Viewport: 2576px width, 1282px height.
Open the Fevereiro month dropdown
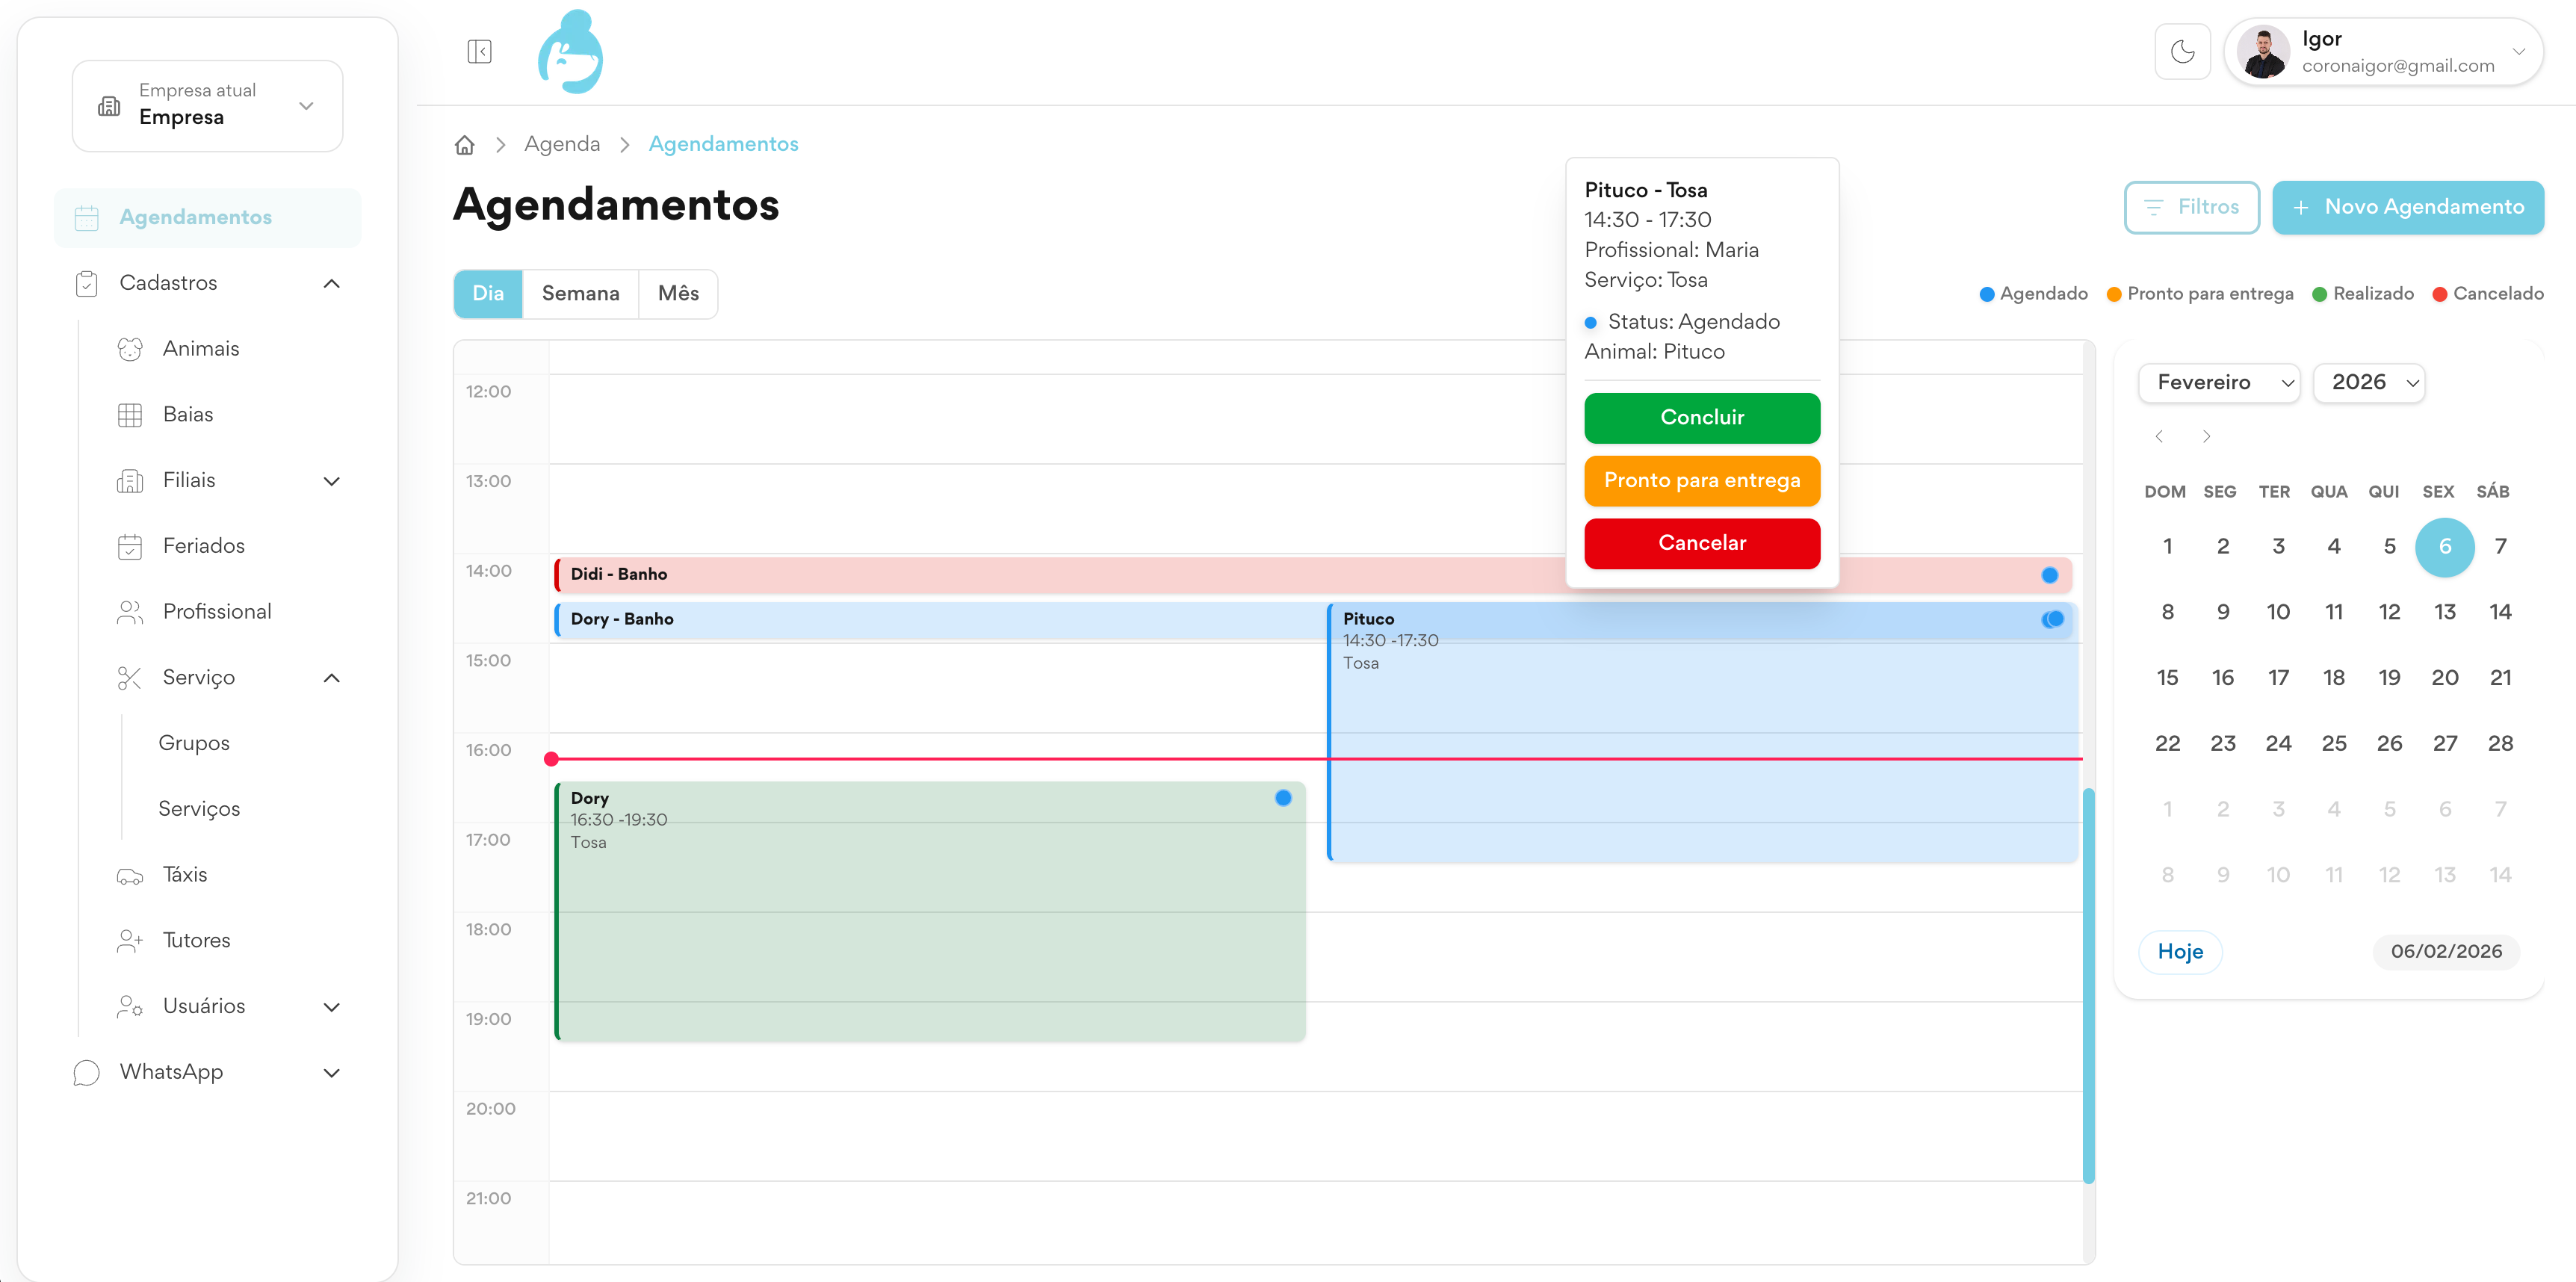point(2218,383)
